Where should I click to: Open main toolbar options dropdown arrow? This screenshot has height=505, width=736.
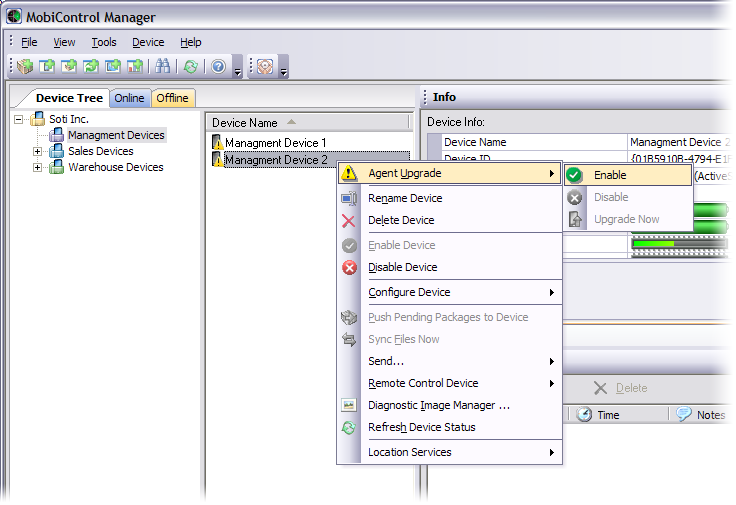click(238, 72)
